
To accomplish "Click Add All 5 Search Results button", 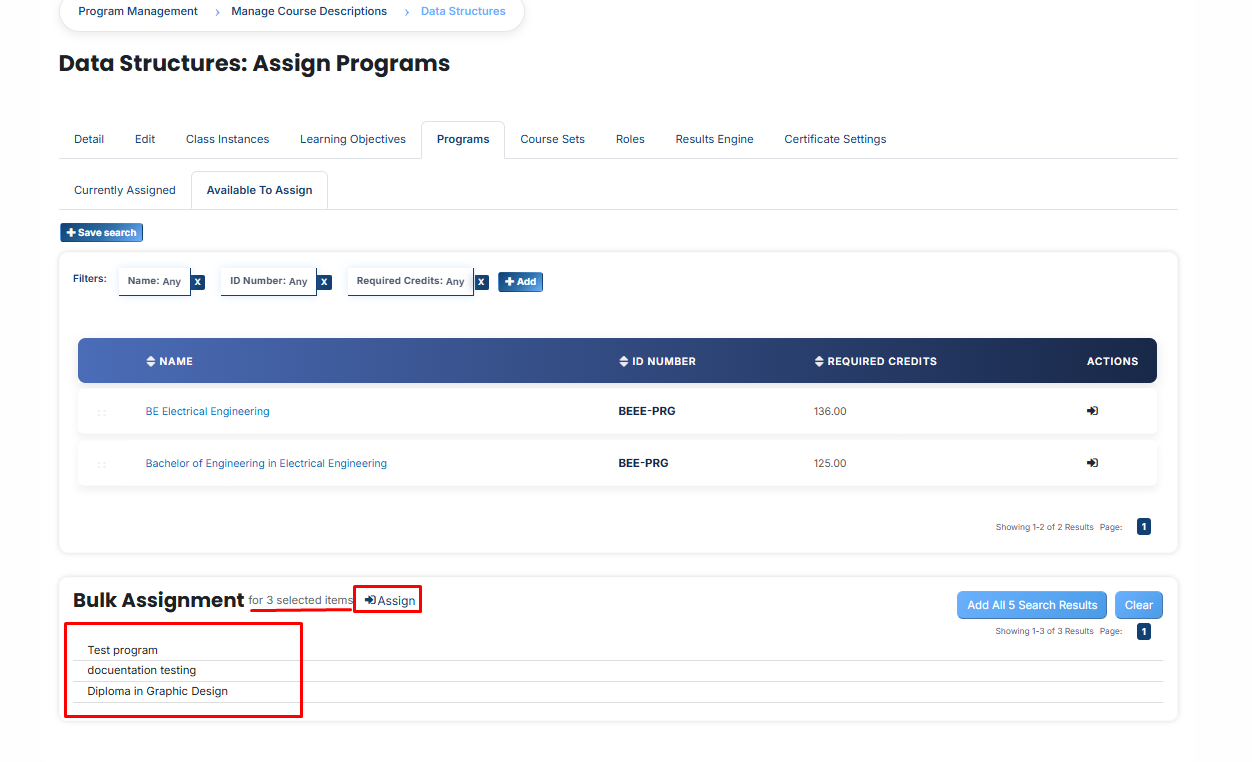I will pos(1032,605).
